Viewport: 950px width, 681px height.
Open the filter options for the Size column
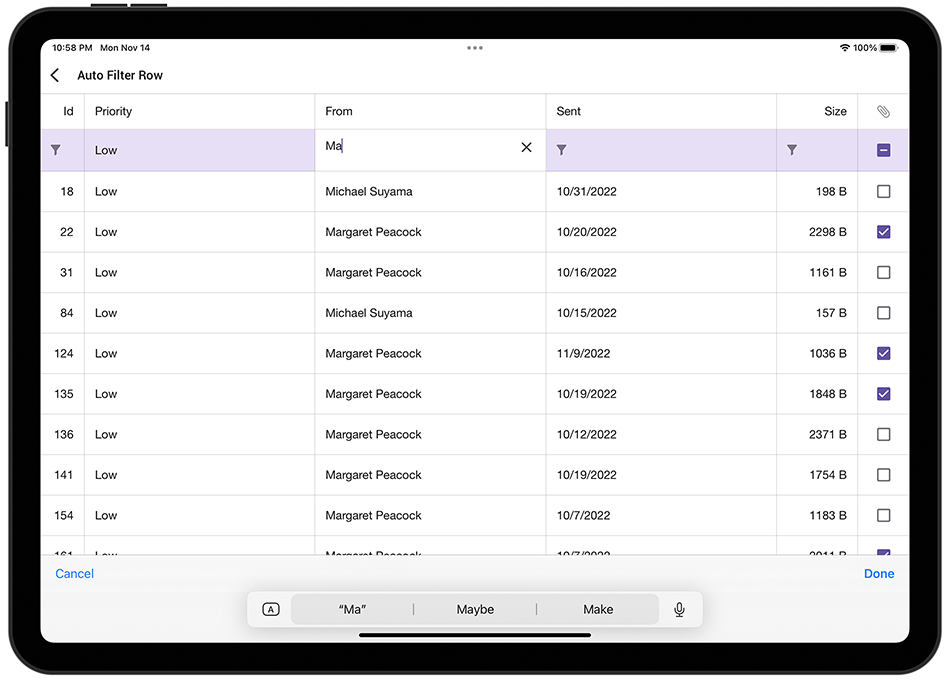pos(792,149)
